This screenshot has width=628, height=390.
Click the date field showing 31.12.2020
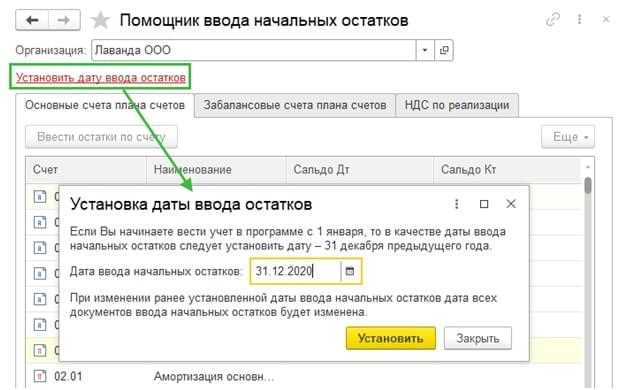pyautogui.click(x=296, y=271)
